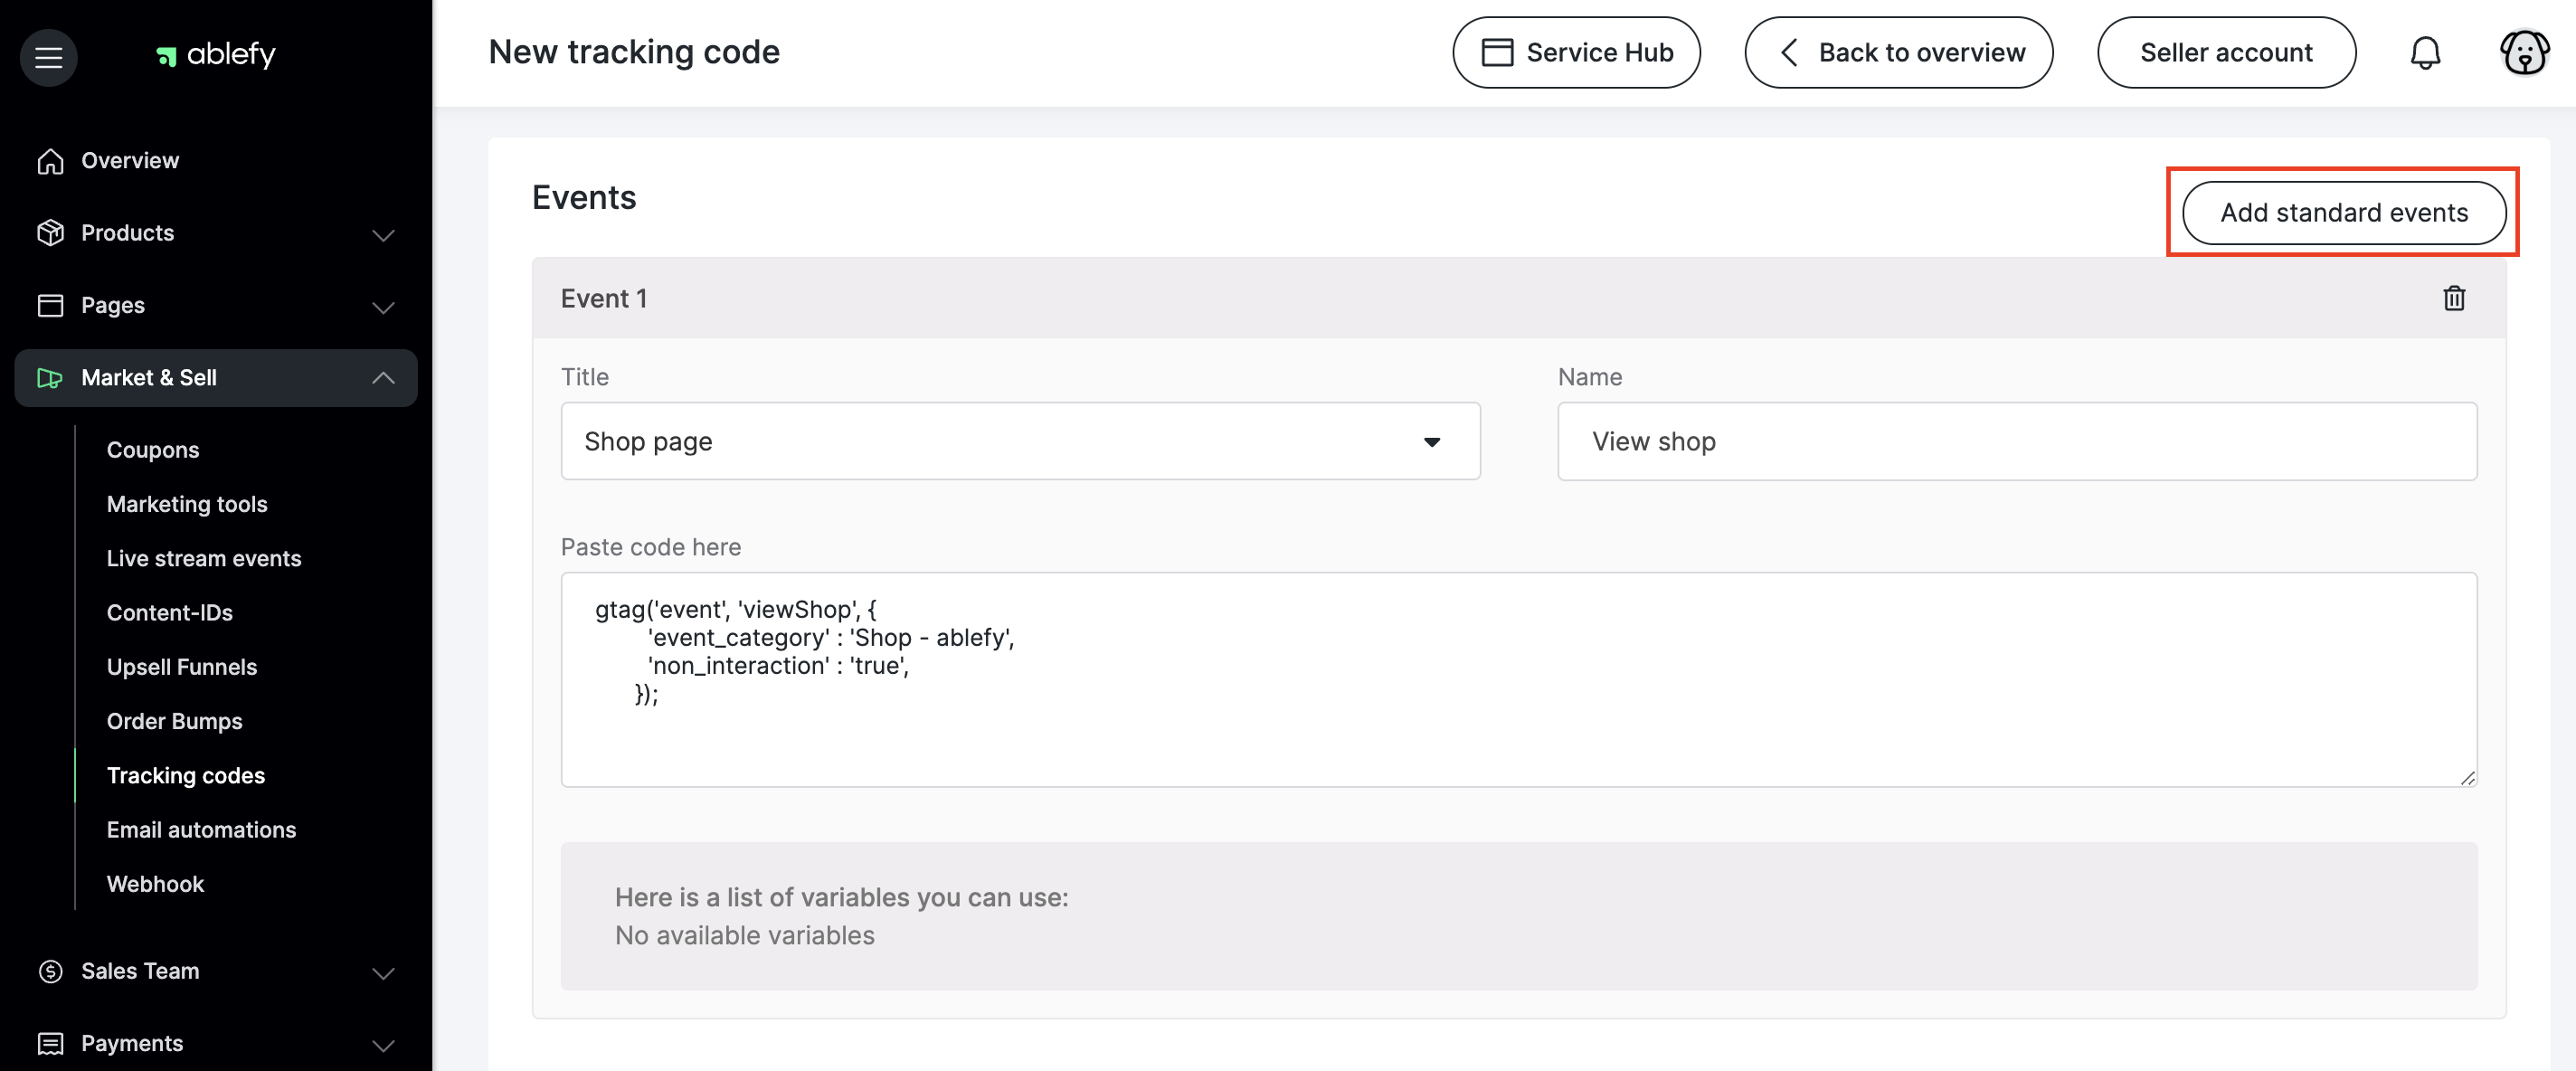The width and height of the screenshot is (2576, 1071).
Task: Open Marketing tools menu item
Action: tap(187, 504)
